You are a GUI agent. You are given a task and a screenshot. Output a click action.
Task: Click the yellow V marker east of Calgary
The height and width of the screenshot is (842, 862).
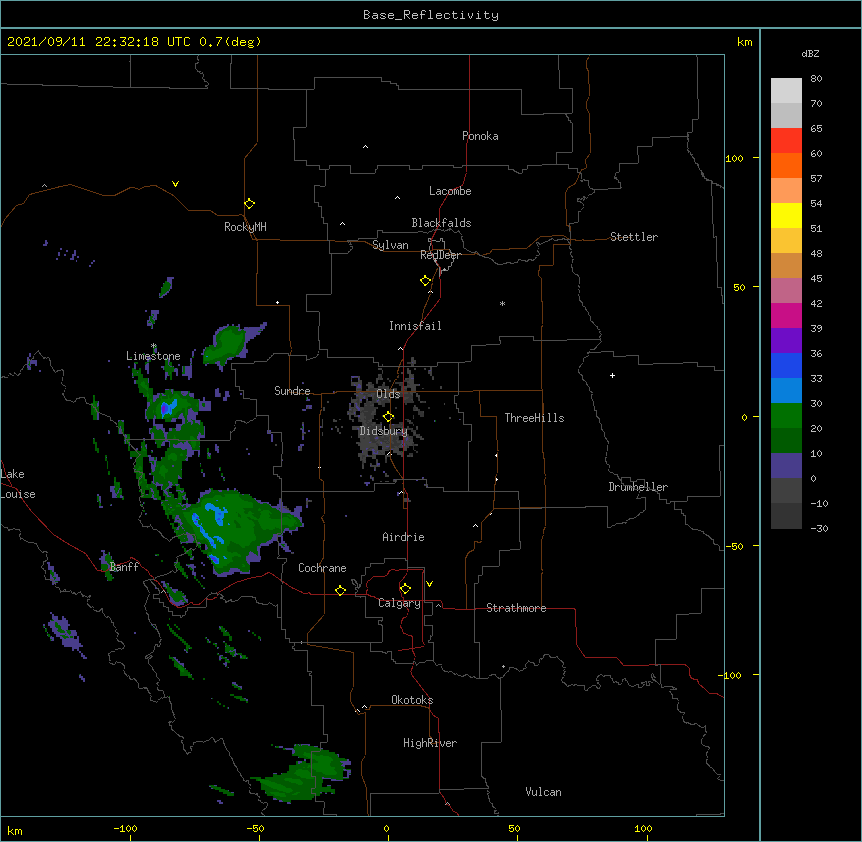coord(429,584)
